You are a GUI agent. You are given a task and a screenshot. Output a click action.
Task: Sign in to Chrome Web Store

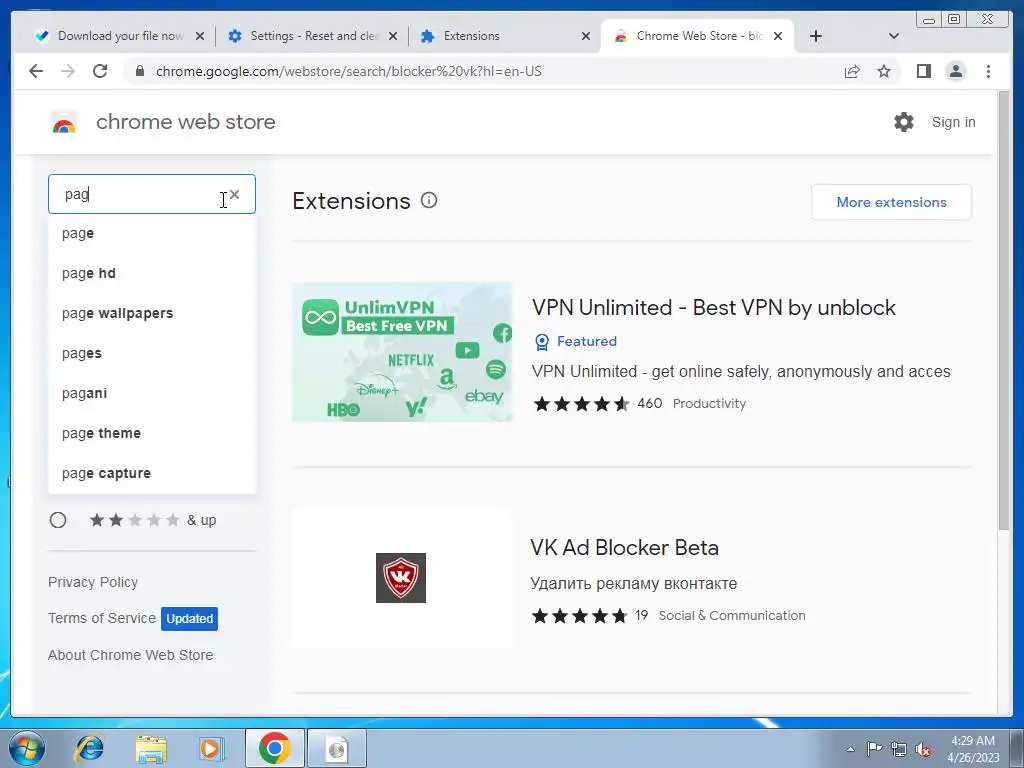[953, 122]
